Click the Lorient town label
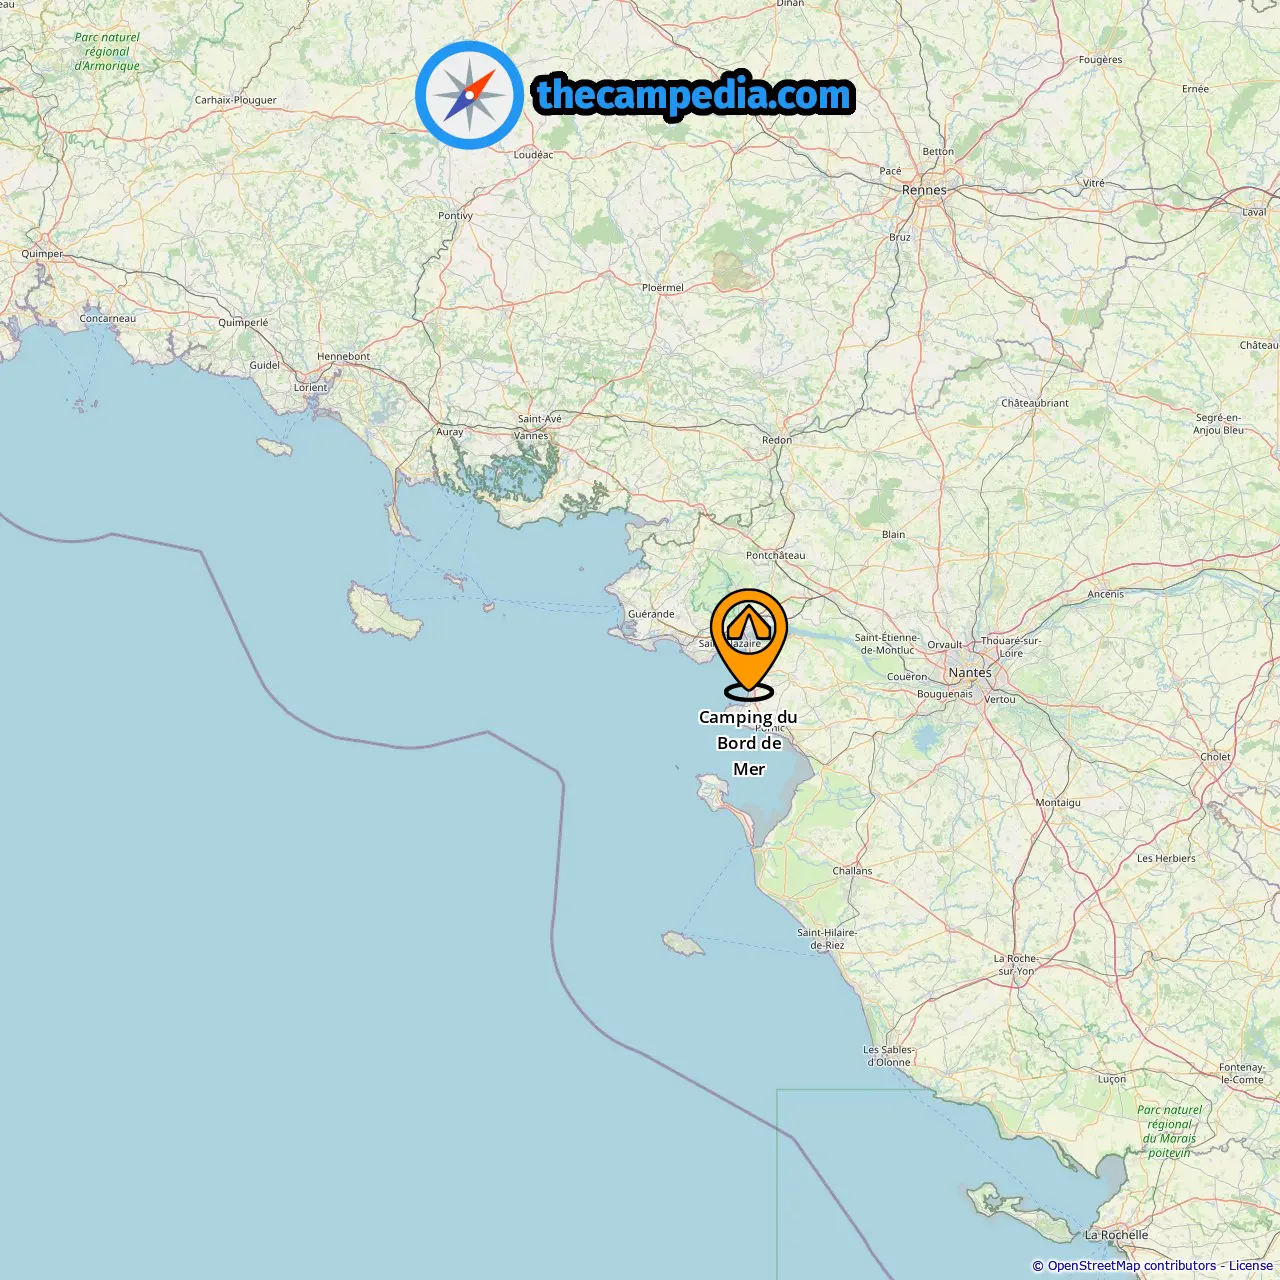The width and height of the screenshot is (1280, 1280). point(310,388)
